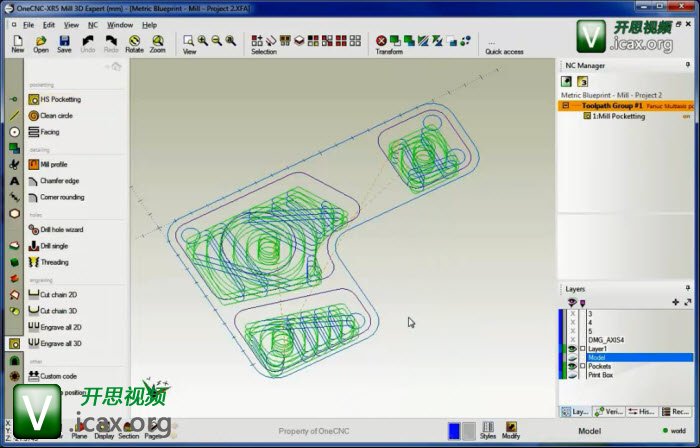
Task: Click the gray color swatch in bottom bar
Action: [x=469, y=431]
